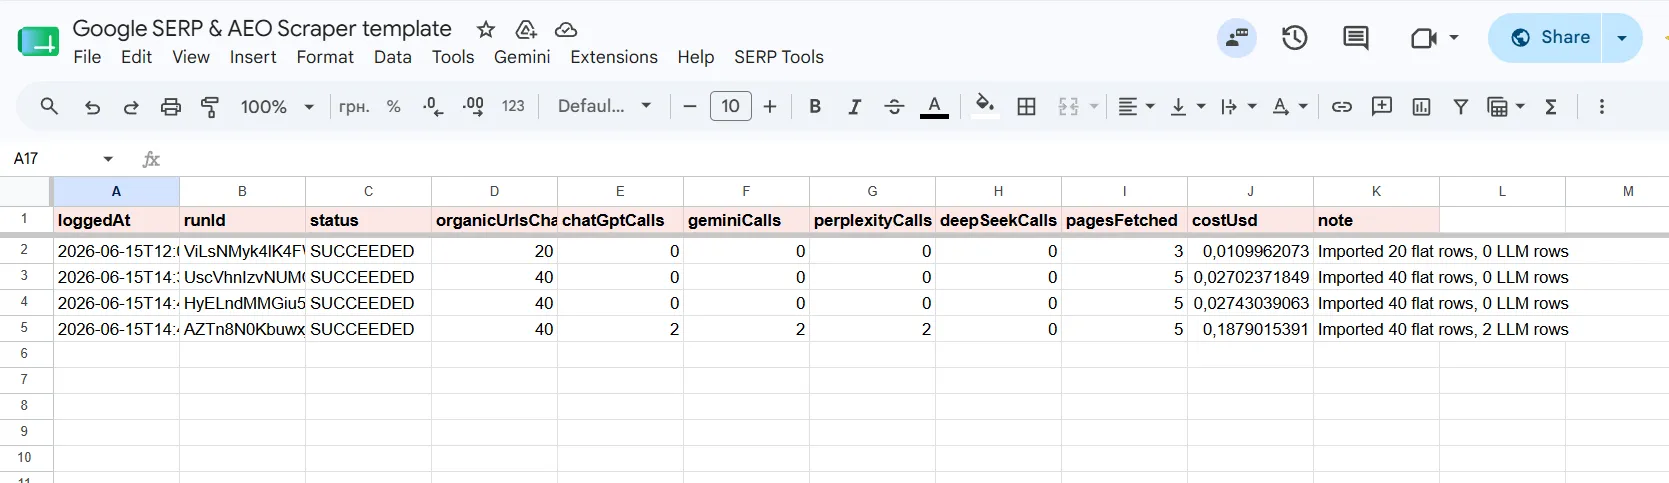
Task: Select the Paint format roller icon
Action: pyautogui.click(x=210, y=107)
